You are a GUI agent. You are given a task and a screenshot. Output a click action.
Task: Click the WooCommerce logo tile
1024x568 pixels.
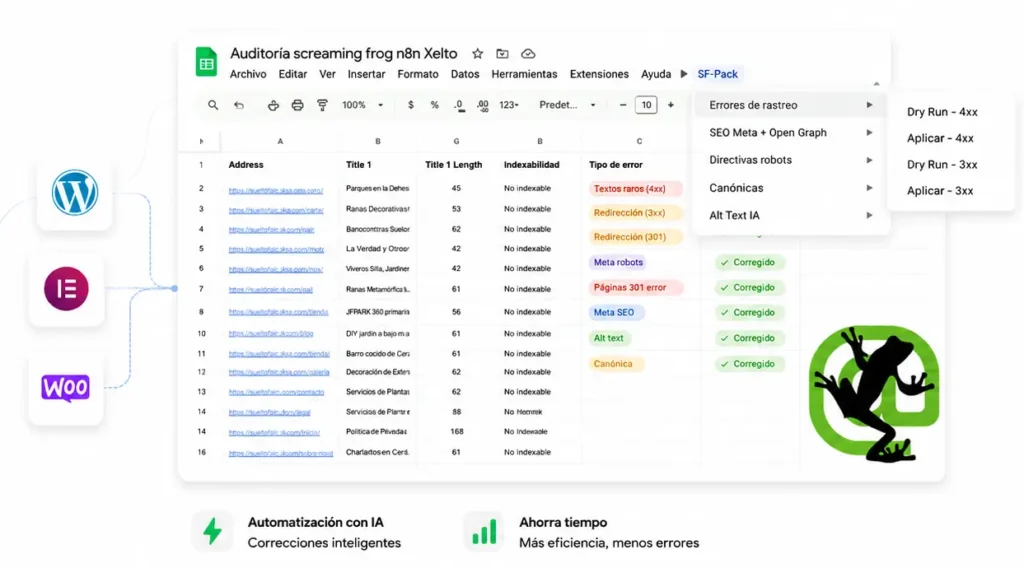65,388
